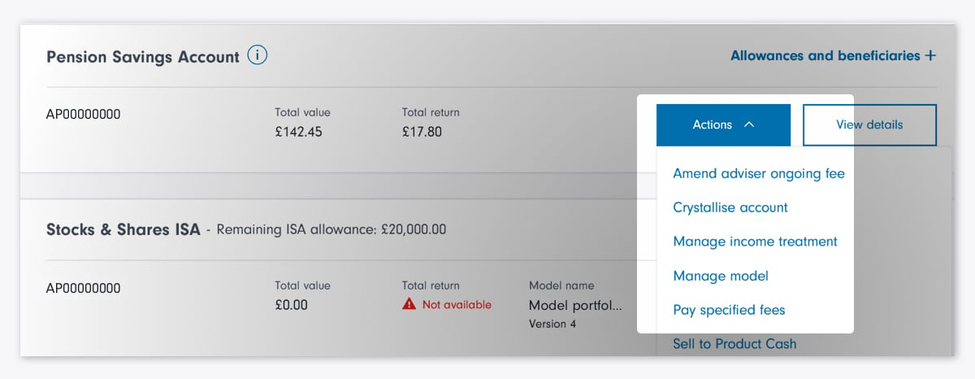This screenshot has width=975, height=379.
Task: Select Sell to Product Cash
Action: click(734, 344)
